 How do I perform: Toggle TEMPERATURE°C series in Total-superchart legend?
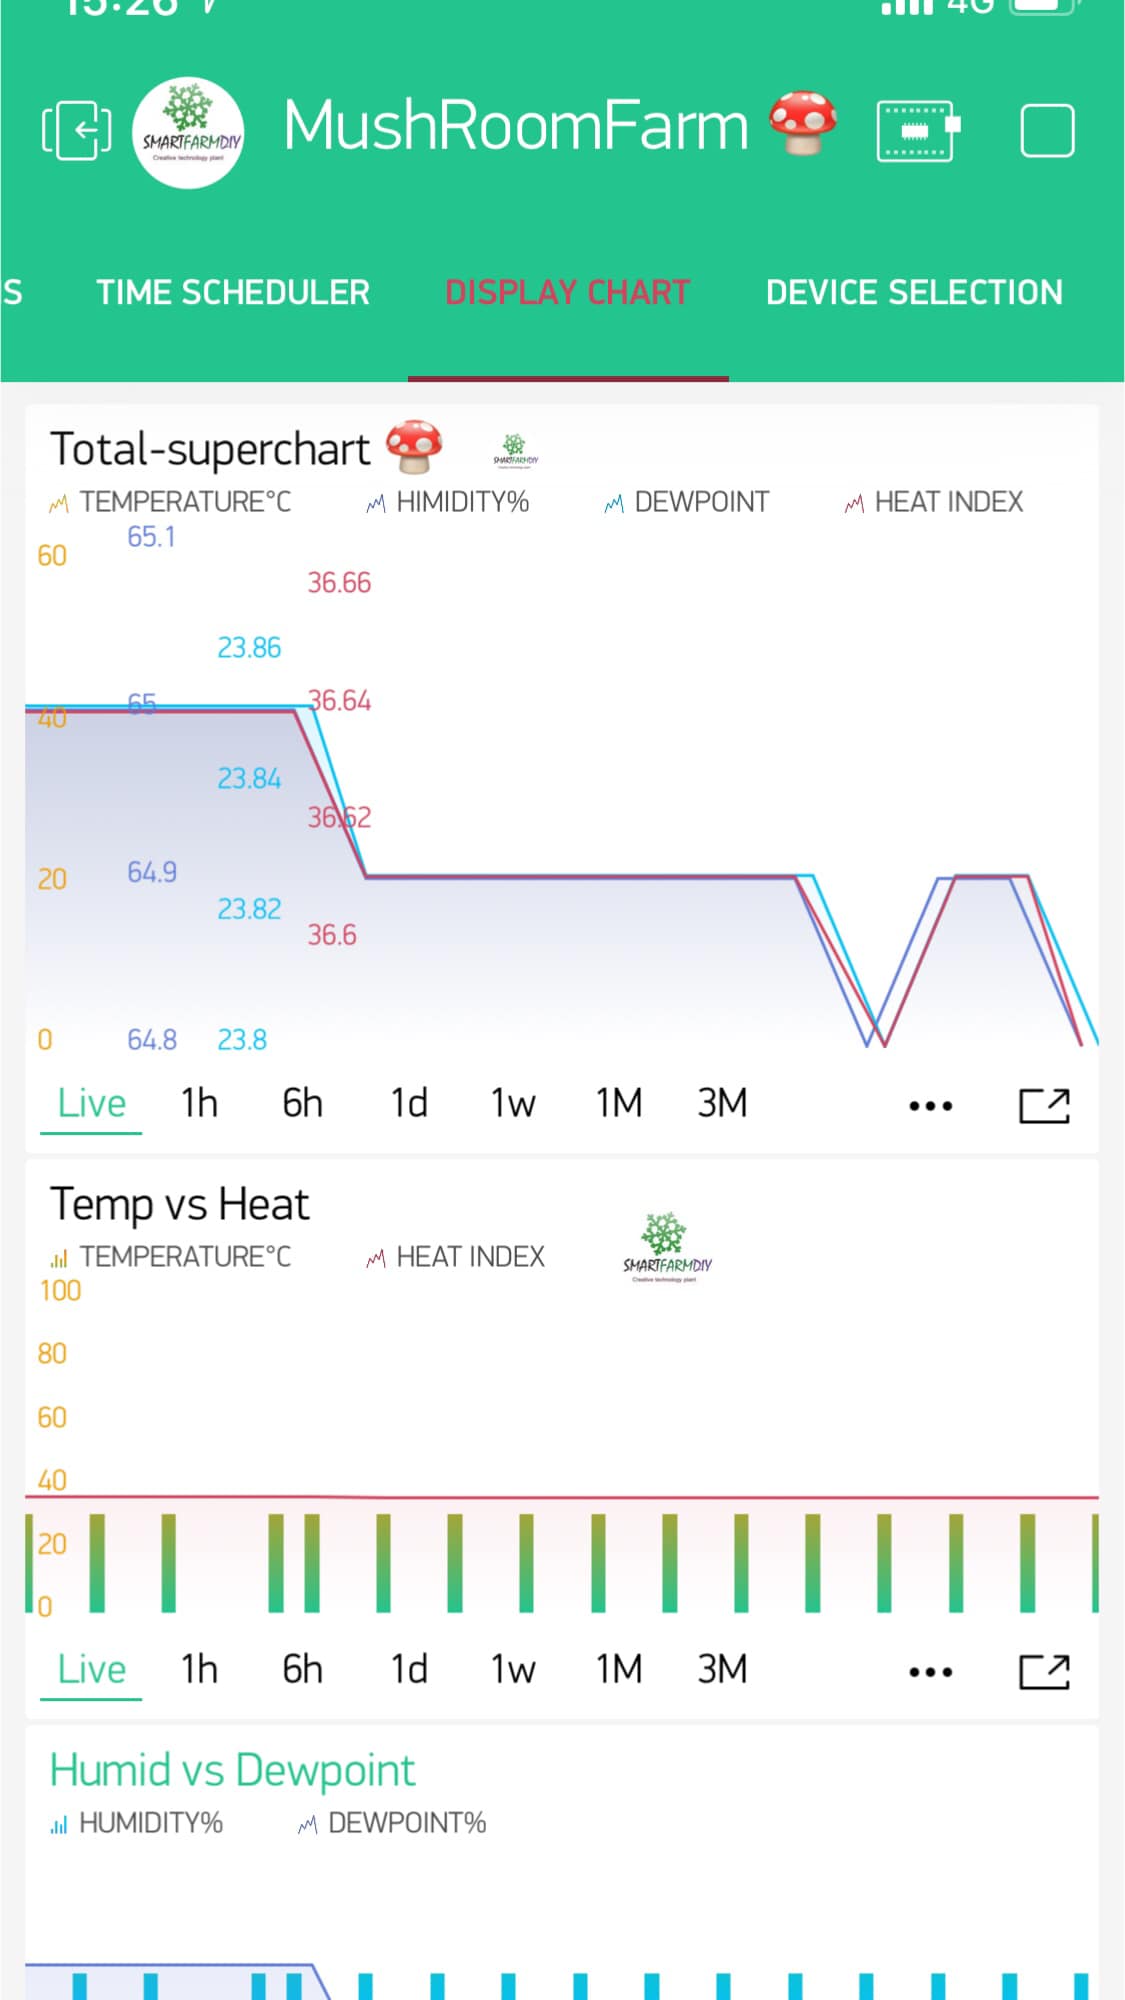(x=170, y=502)
